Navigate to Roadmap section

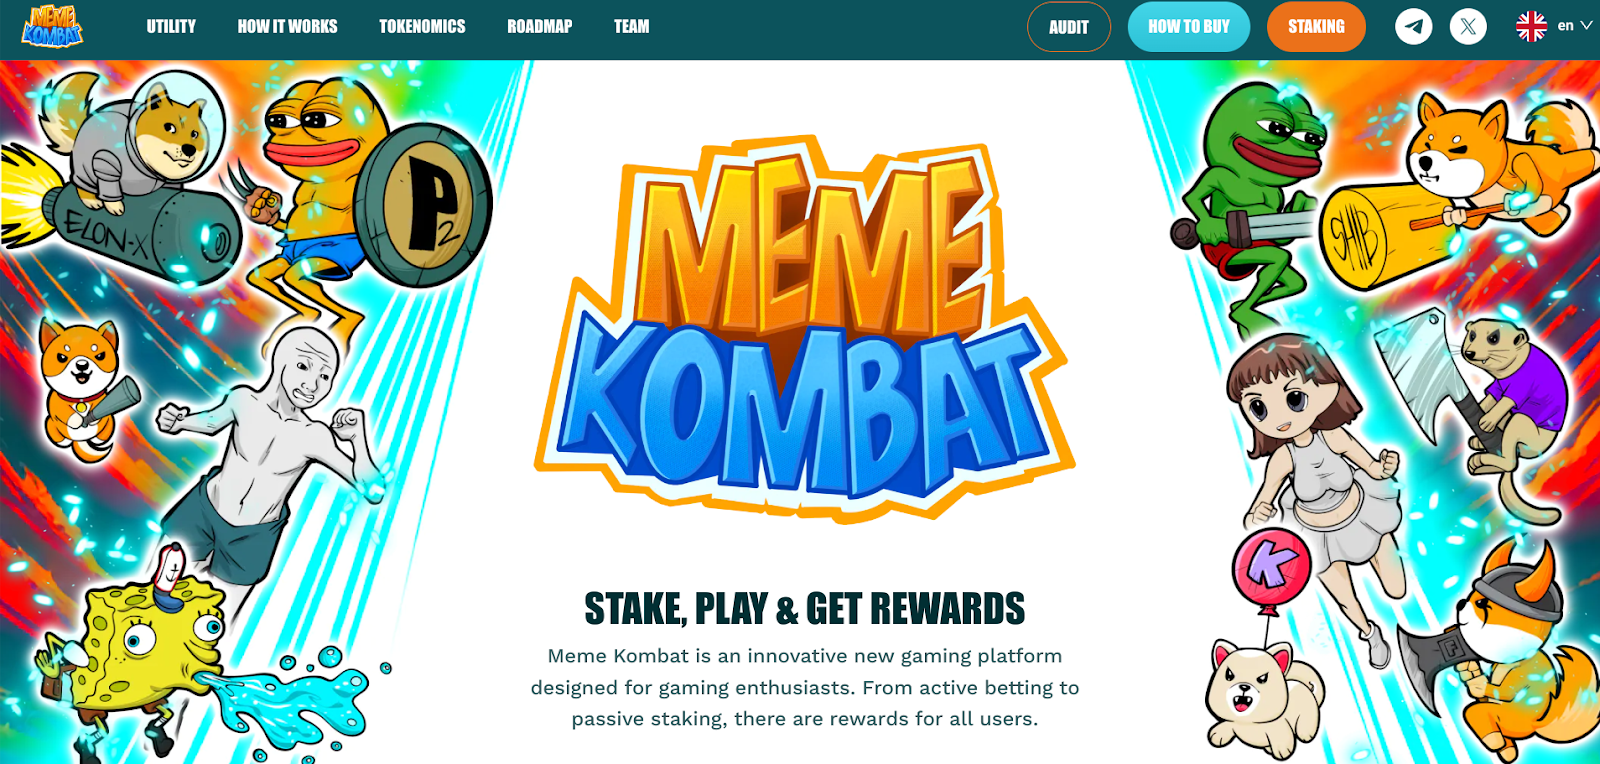pos(539,27)
